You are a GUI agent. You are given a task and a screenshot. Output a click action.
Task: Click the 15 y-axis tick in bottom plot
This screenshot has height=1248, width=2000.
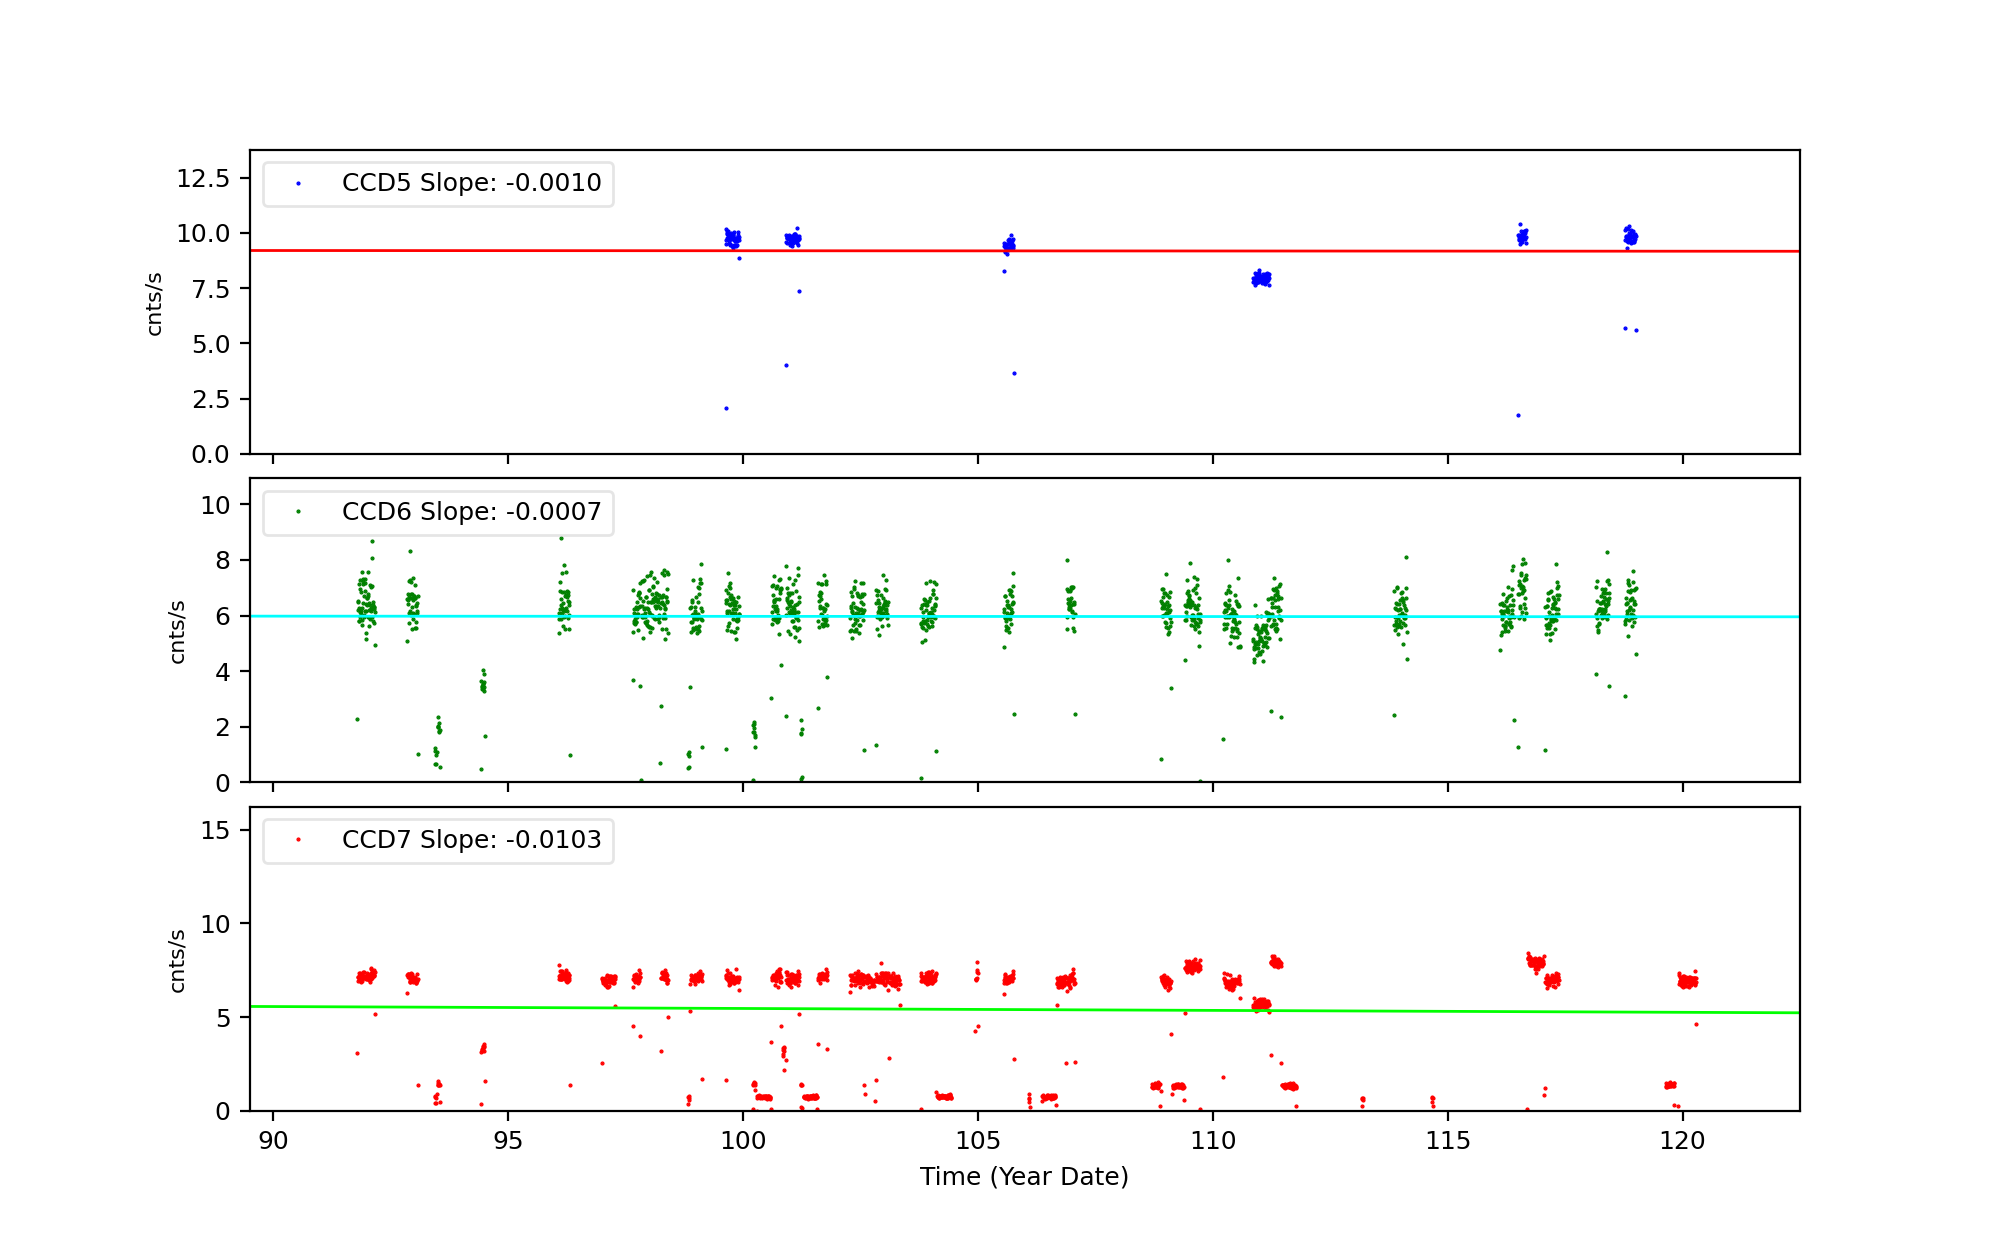pyautogui.click(x=215, y=831)
